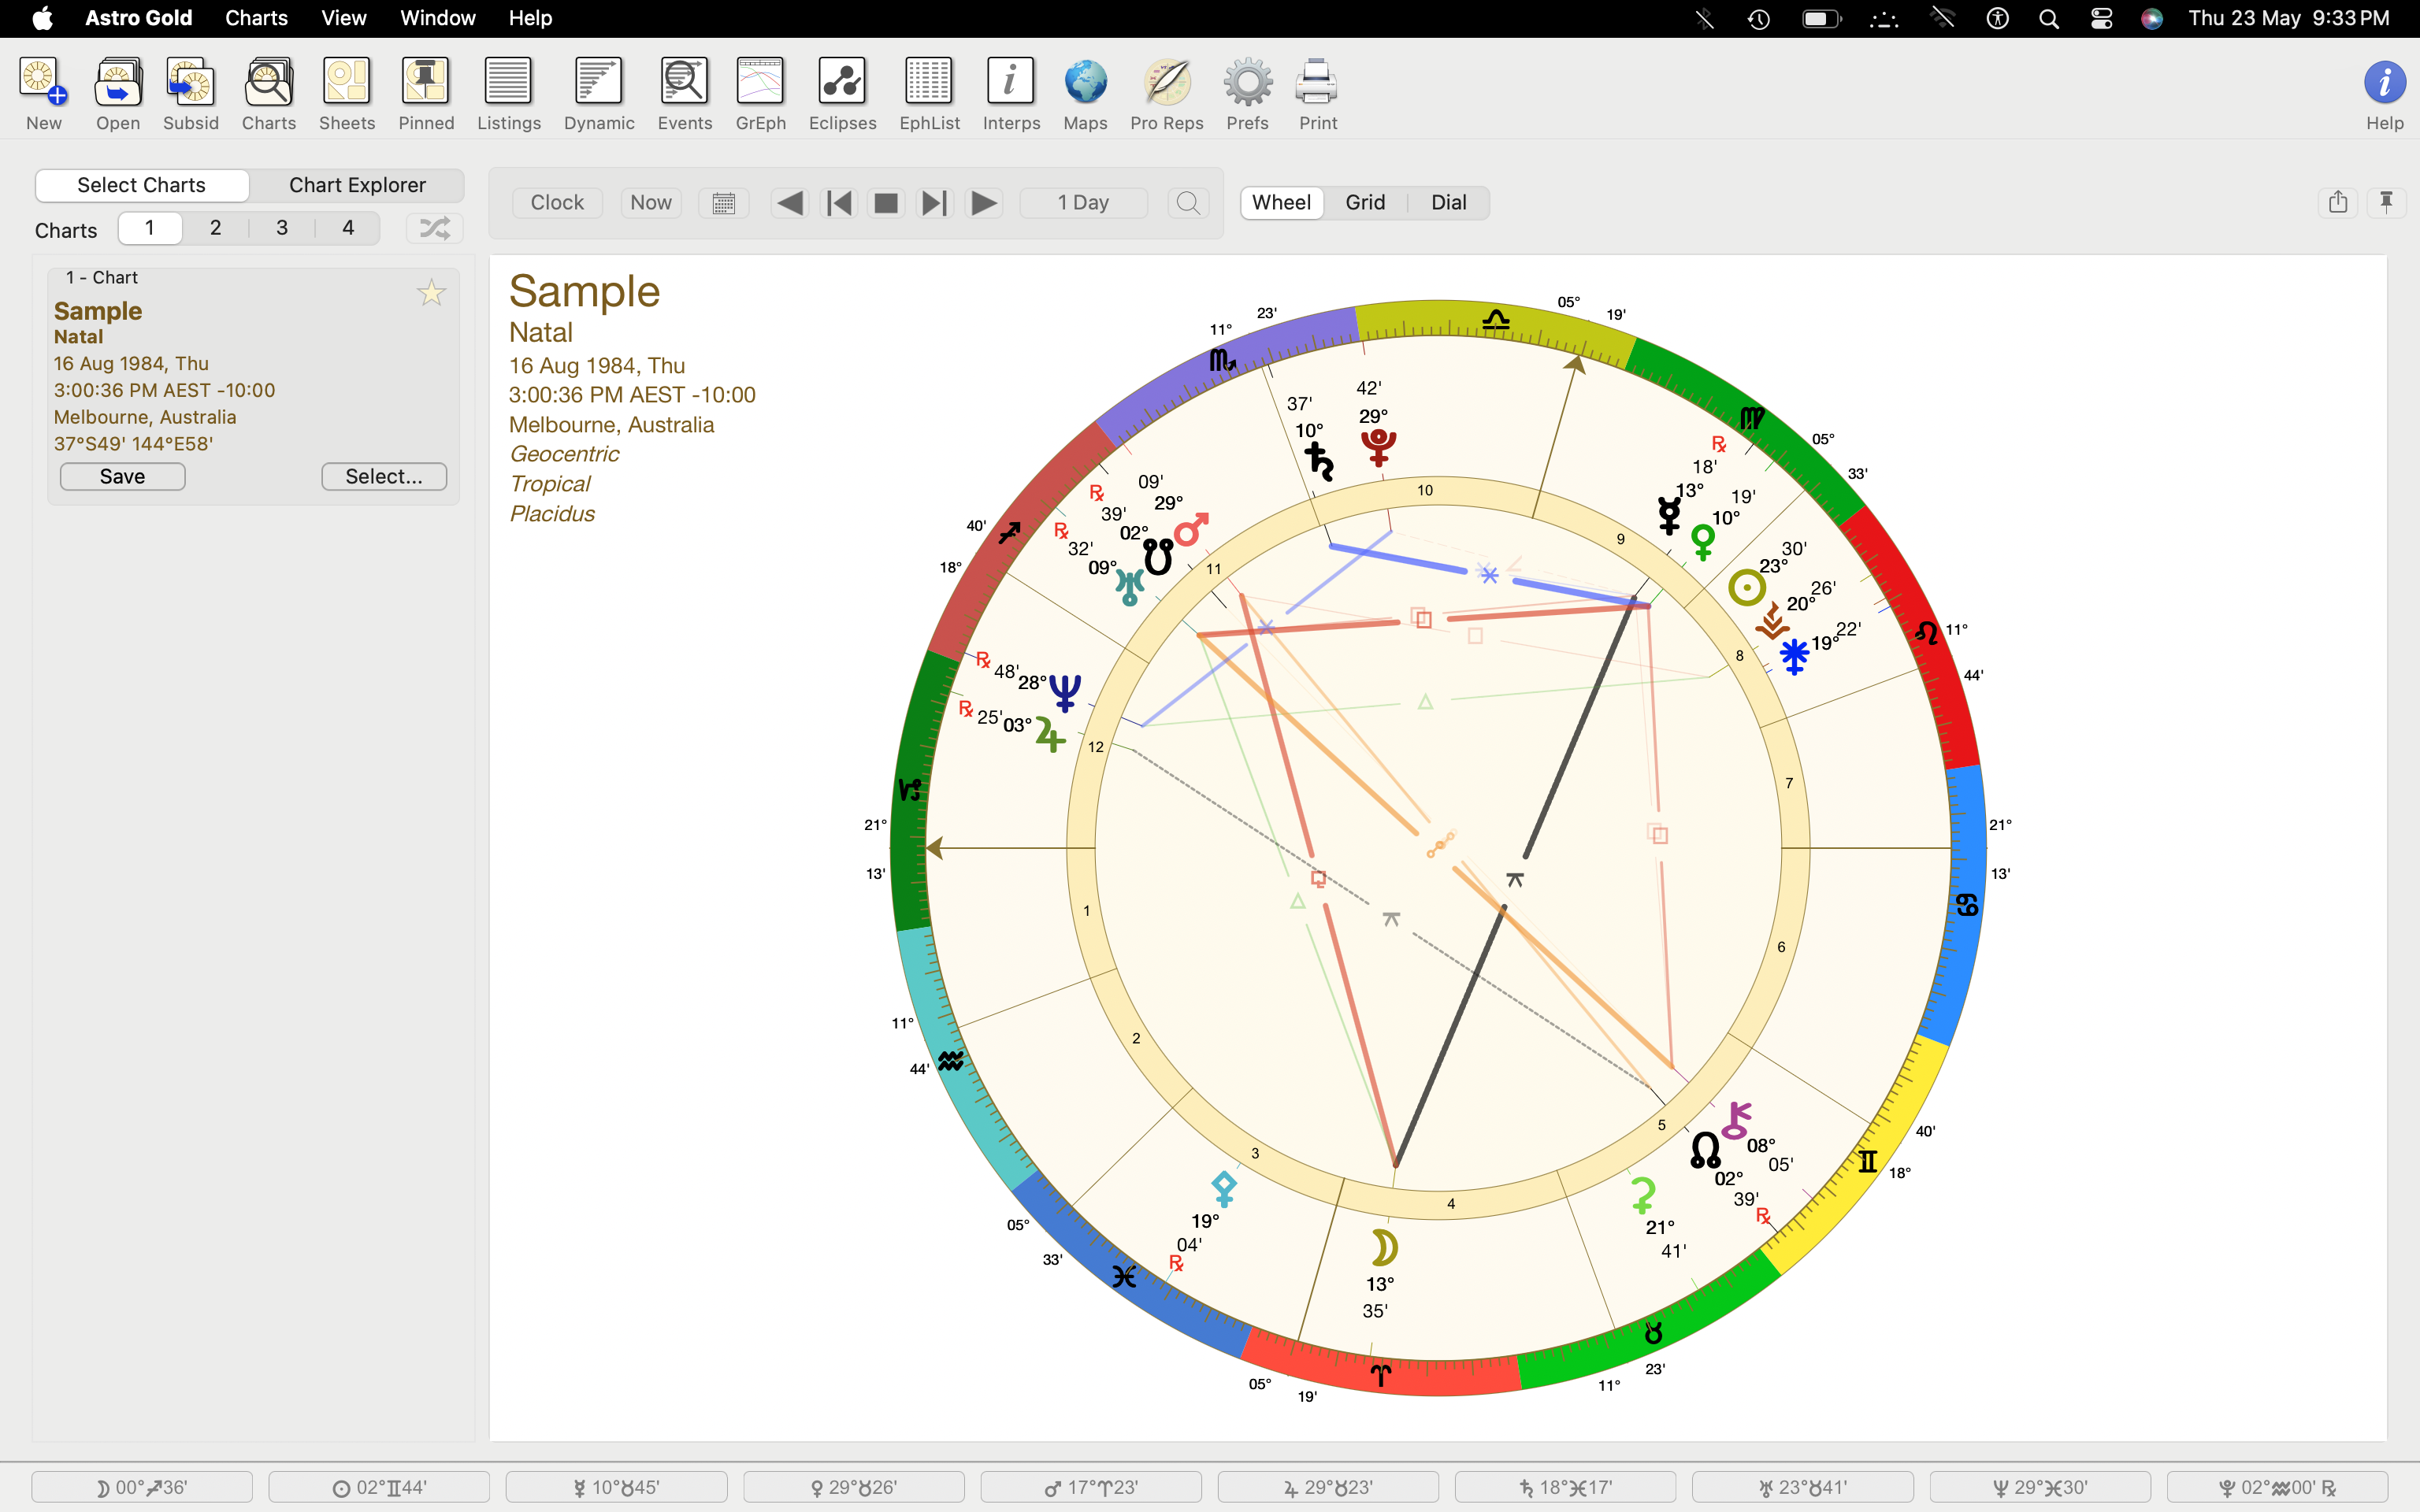This screenshot has width=2420, height=1512.
Task: Click the Chart Explorer button
Action: 354,184
